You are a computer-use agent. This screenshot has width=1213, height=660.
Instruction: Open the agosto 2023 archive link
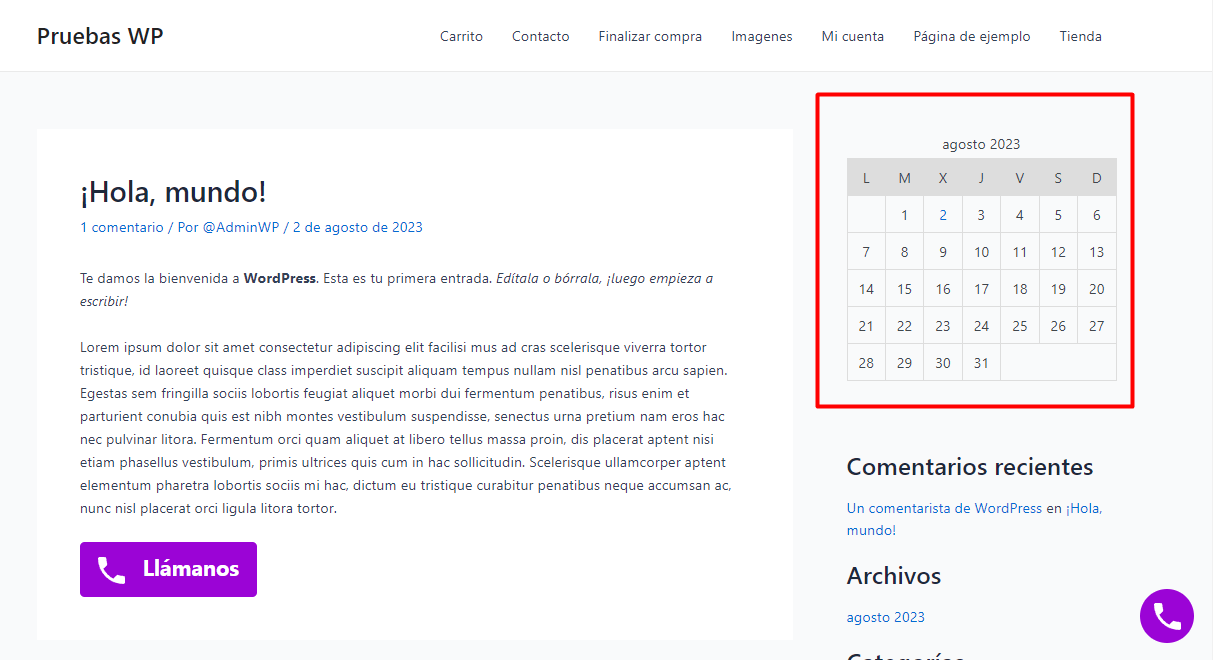(886, 617)
